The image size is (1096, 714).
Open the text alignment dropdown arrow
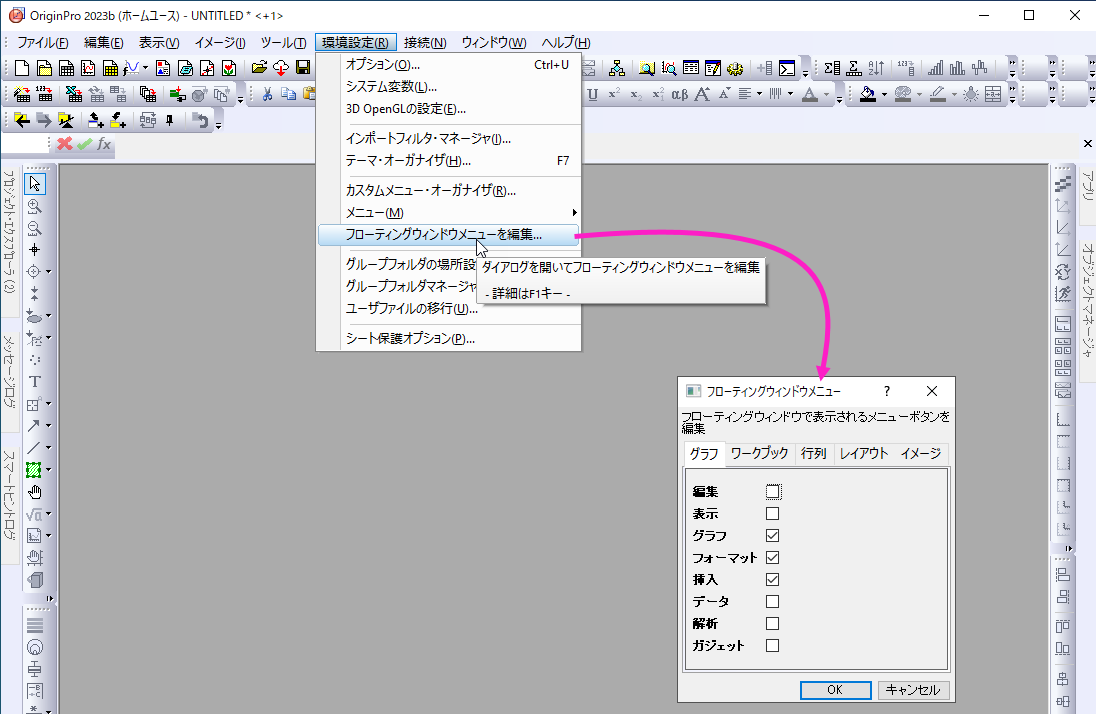coord(759,94)
